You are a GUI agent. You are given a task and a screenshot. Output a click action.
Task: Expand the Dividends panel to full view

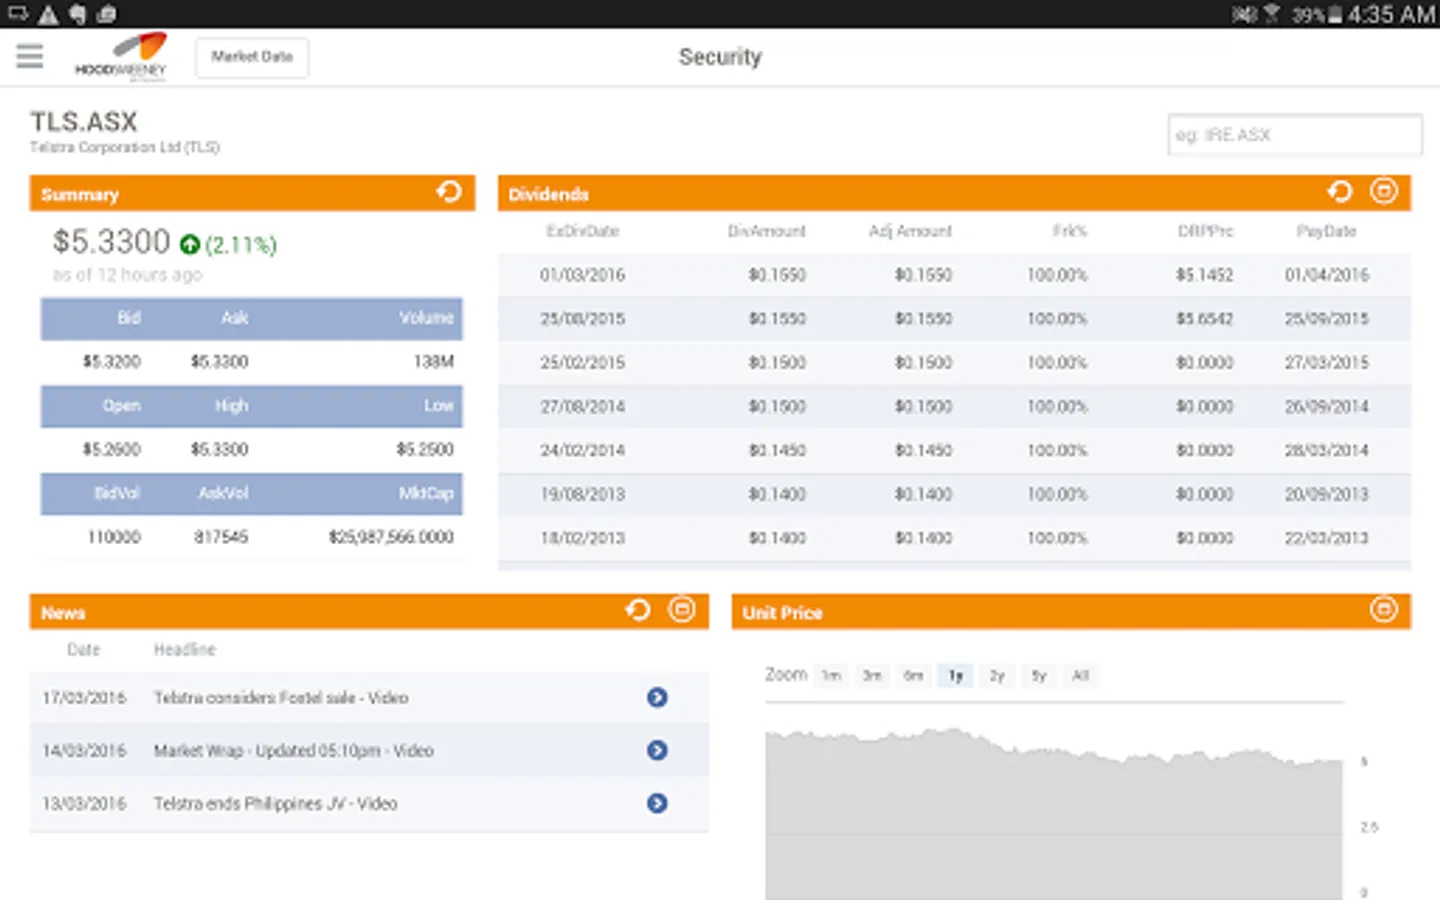(1384, 191)
